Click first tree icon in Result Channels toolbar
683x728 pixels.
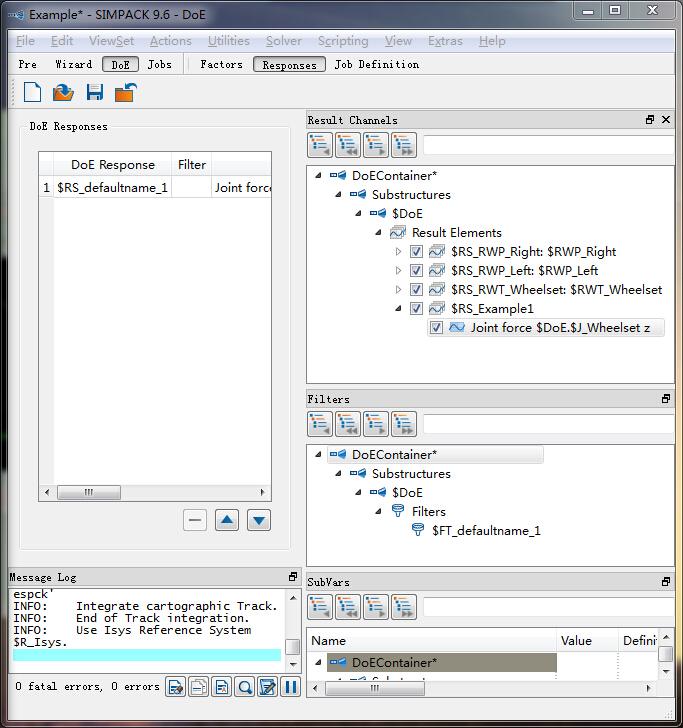[320, 145]
